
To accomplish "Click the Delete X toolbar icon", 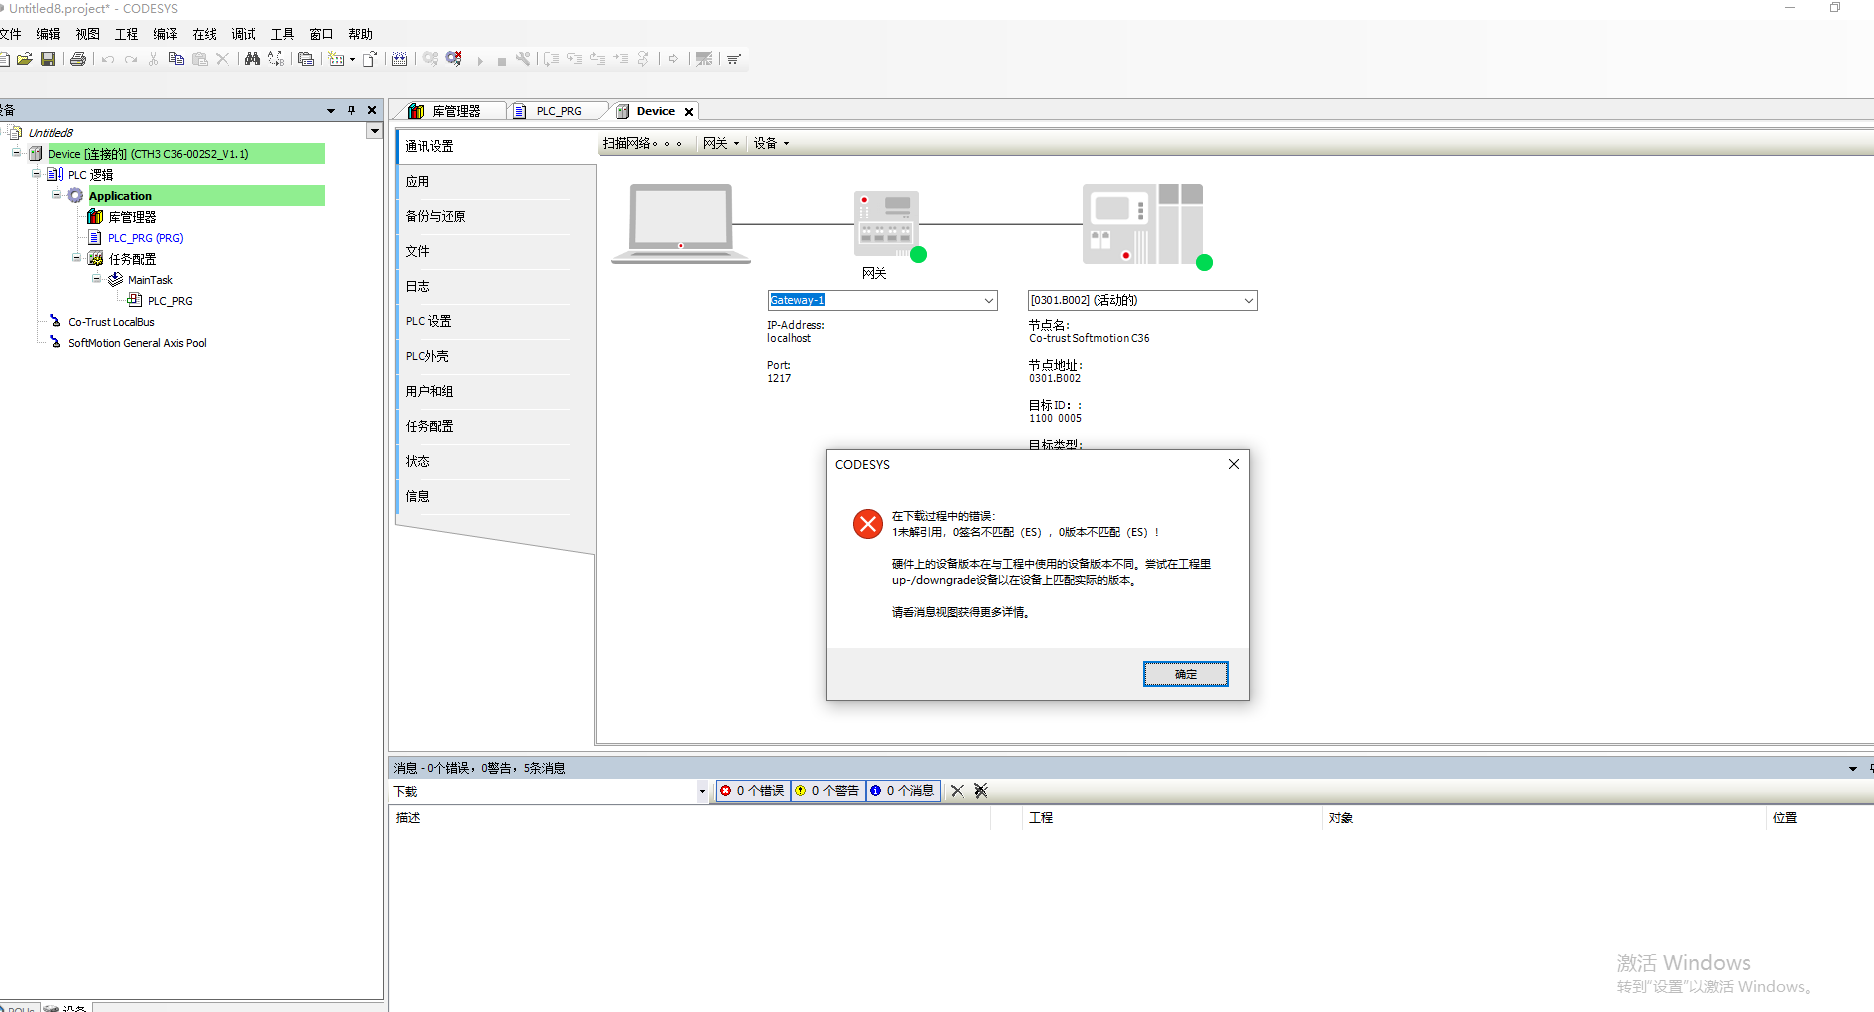I will tap(223, 59).
